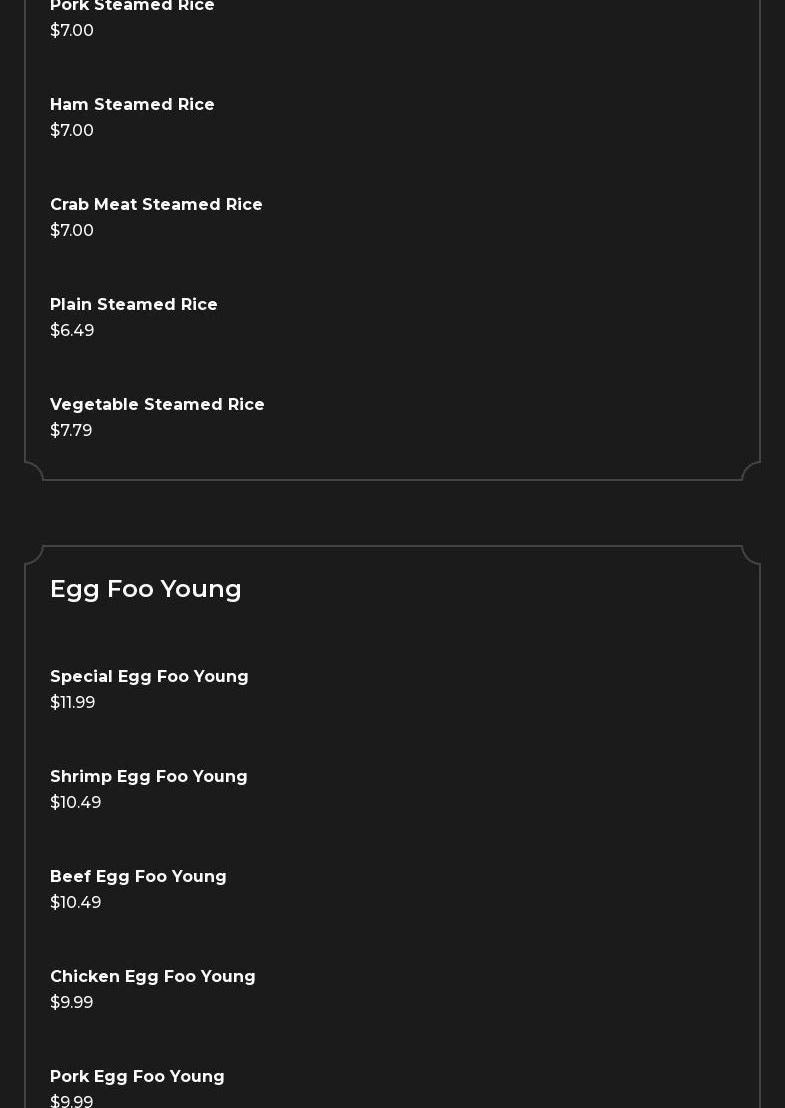Image resolution: width=785 pixels, height=1108 pixels.
Task: Click the $6.49 price
Action: (72, 331)
